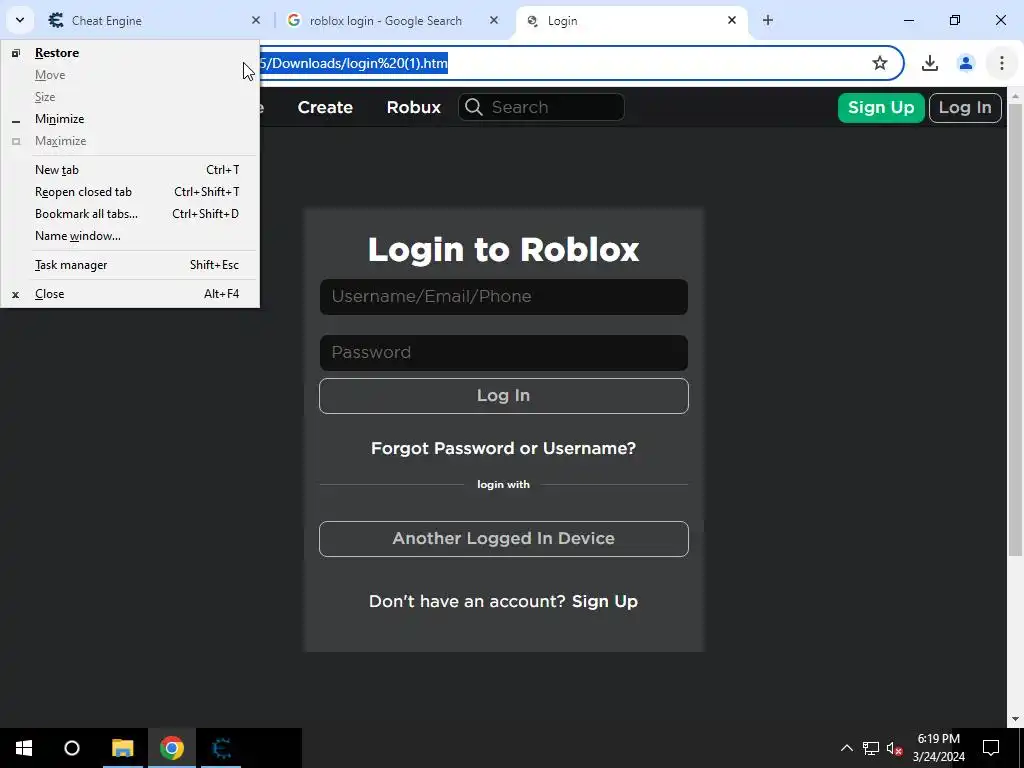Open File Explorer from taskbar
The width and height of the screenshot is (1024, 768).
[122, 748]
